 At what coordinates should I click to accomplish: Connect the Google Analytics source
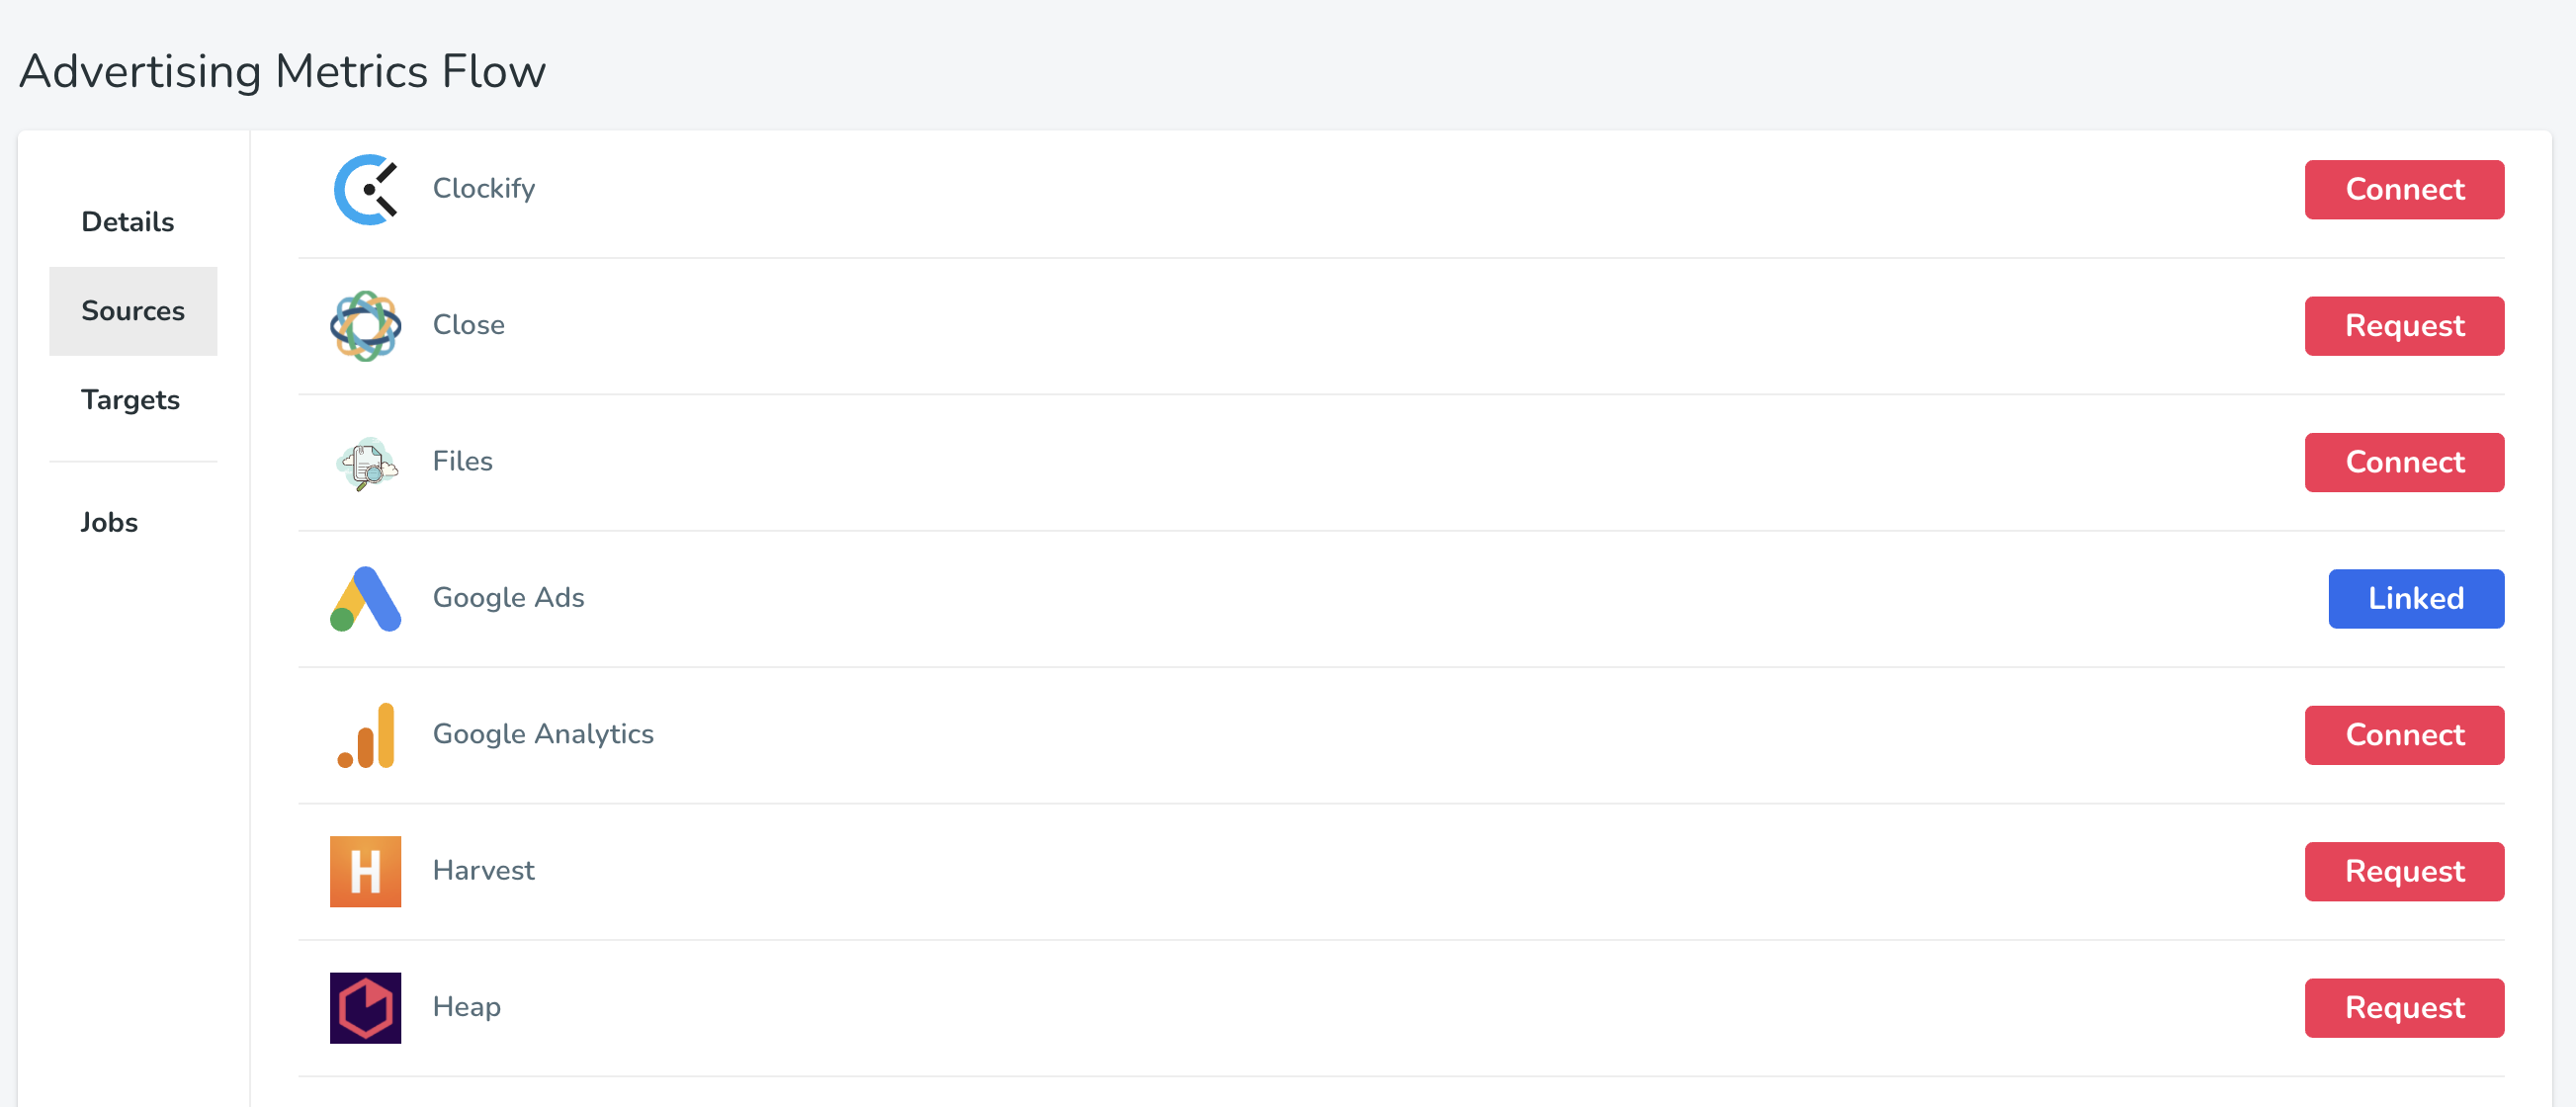coord(2404,735)
